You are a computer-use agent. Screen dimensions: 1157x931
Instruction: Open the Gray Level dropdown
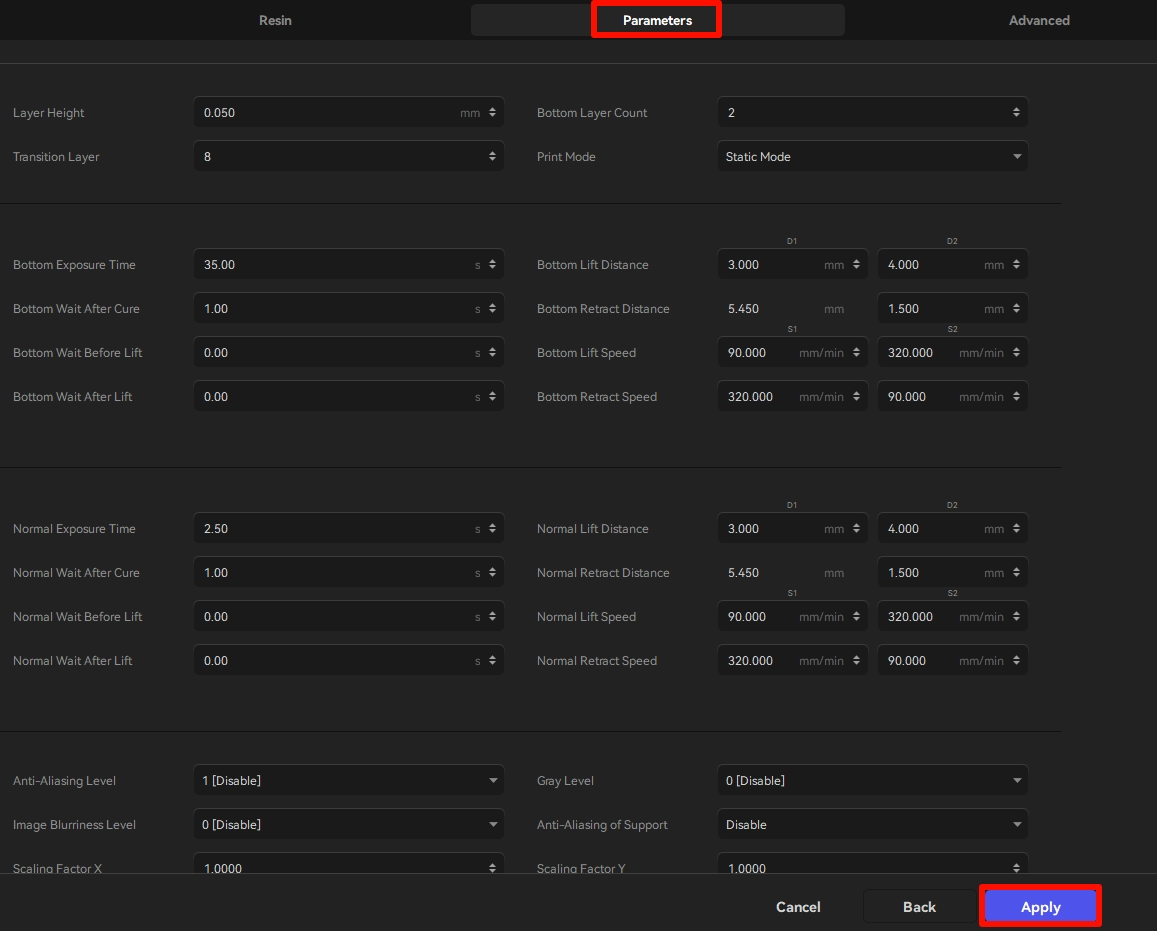point(872,781)
